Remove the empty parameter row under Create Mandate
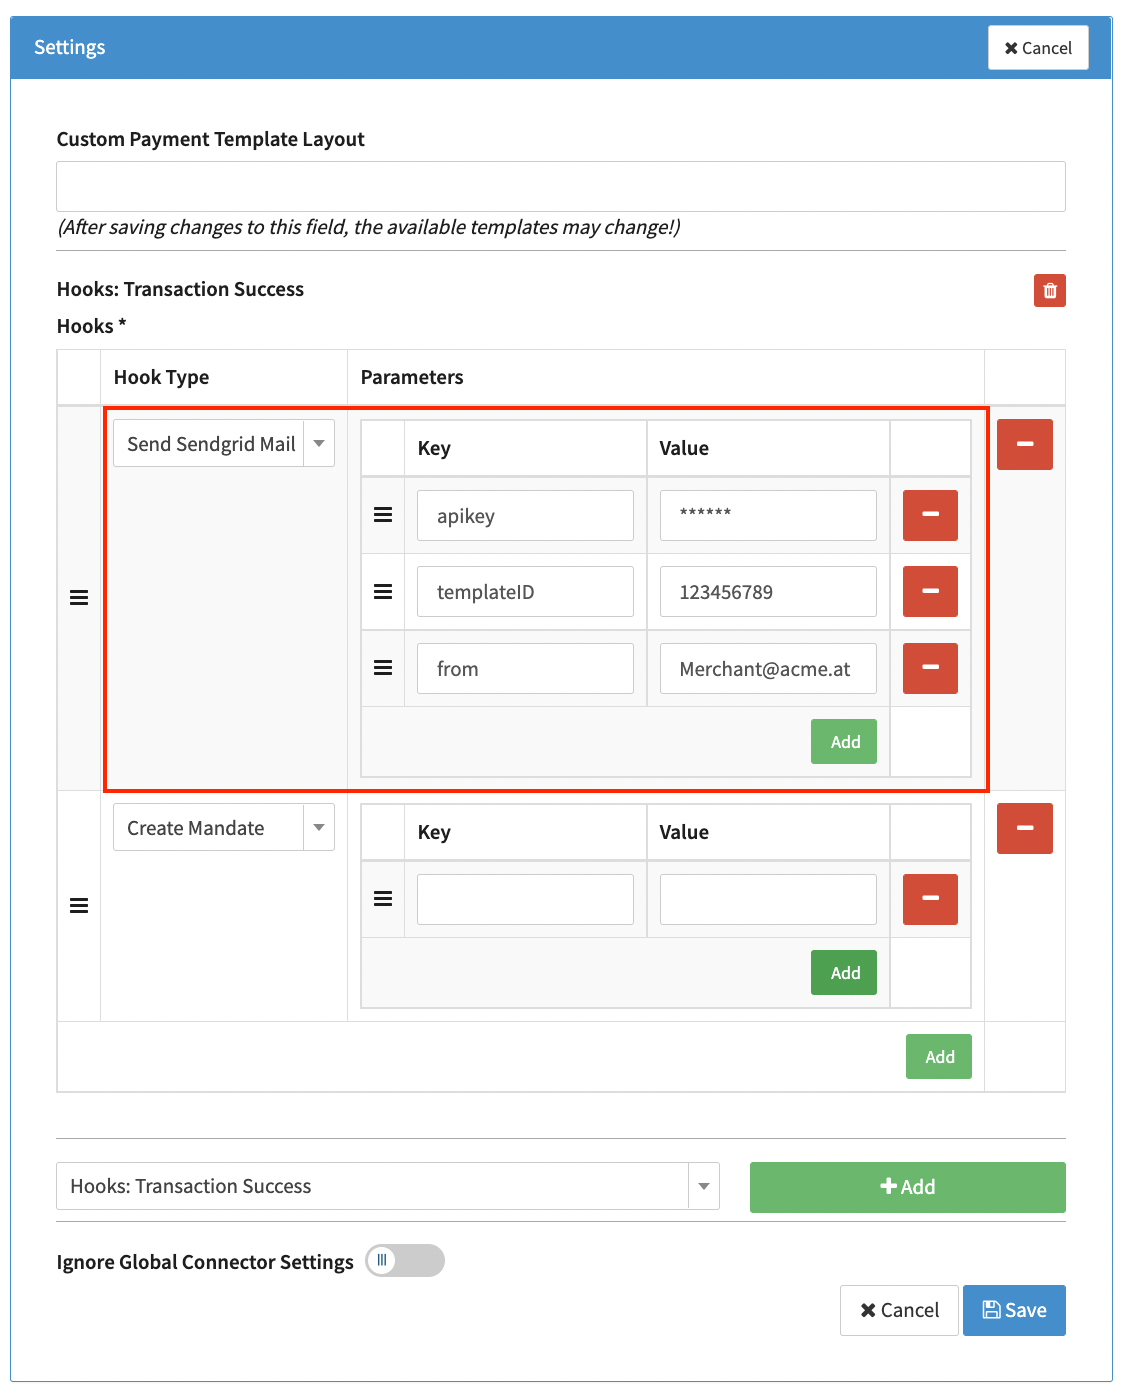 pyautogui.click(x=929, y=899)
